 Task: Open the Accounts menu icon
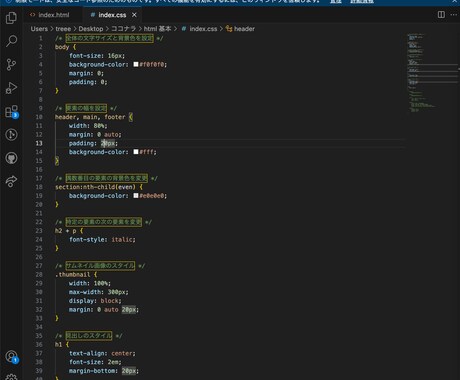coord(11,357)
